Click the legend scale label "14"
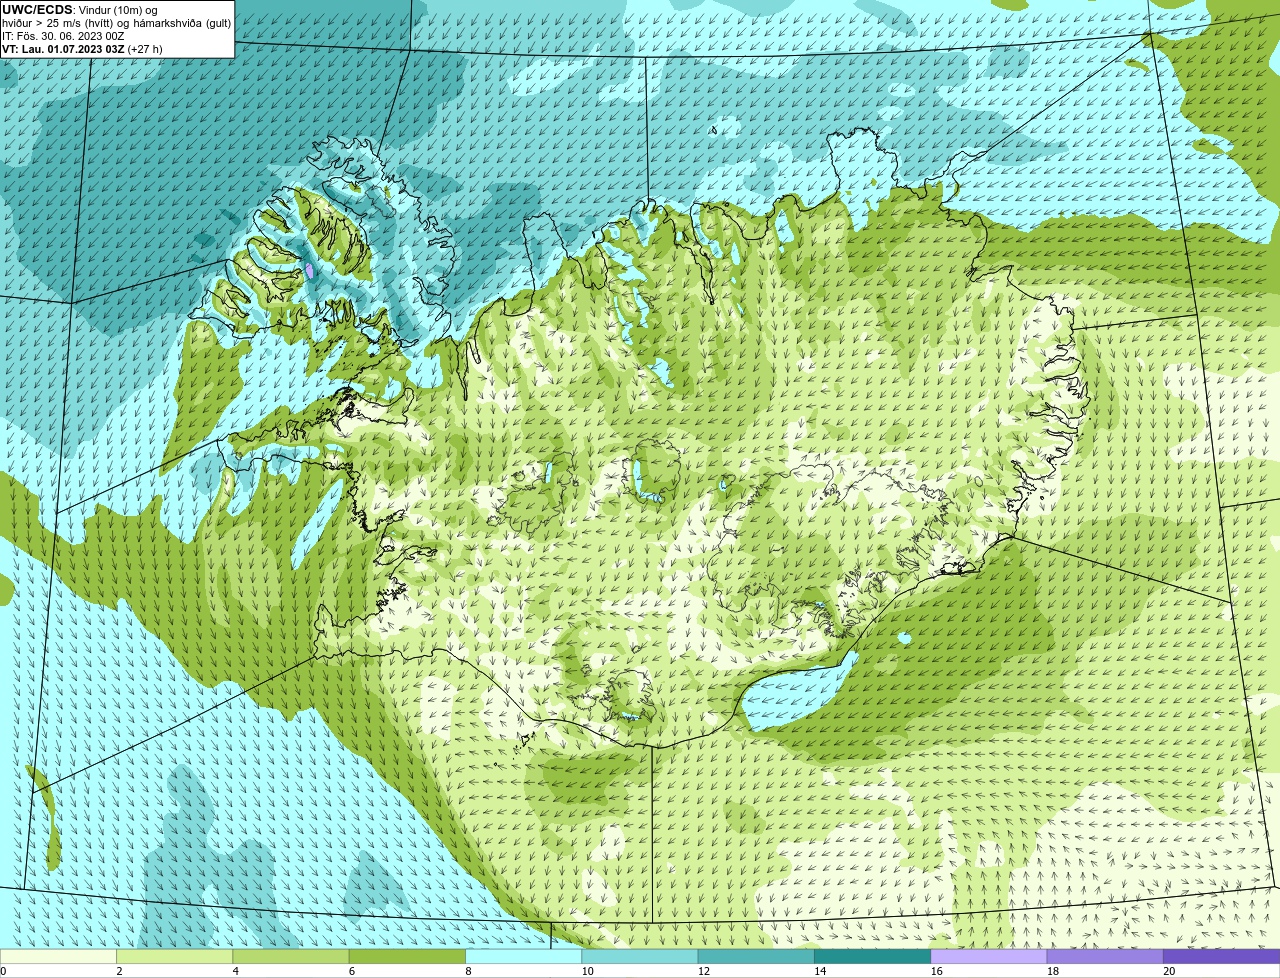This screenshot has height=978, width=1280. (820, 971)
